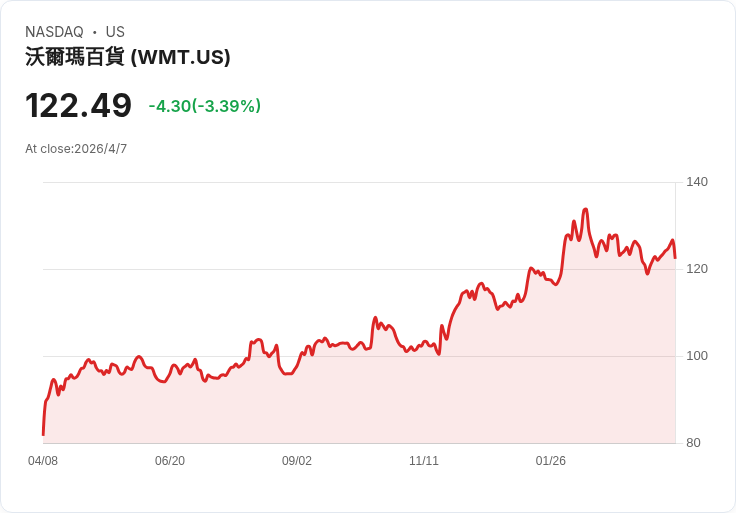
Task: Click the US market label
Action: click(115, 32)
